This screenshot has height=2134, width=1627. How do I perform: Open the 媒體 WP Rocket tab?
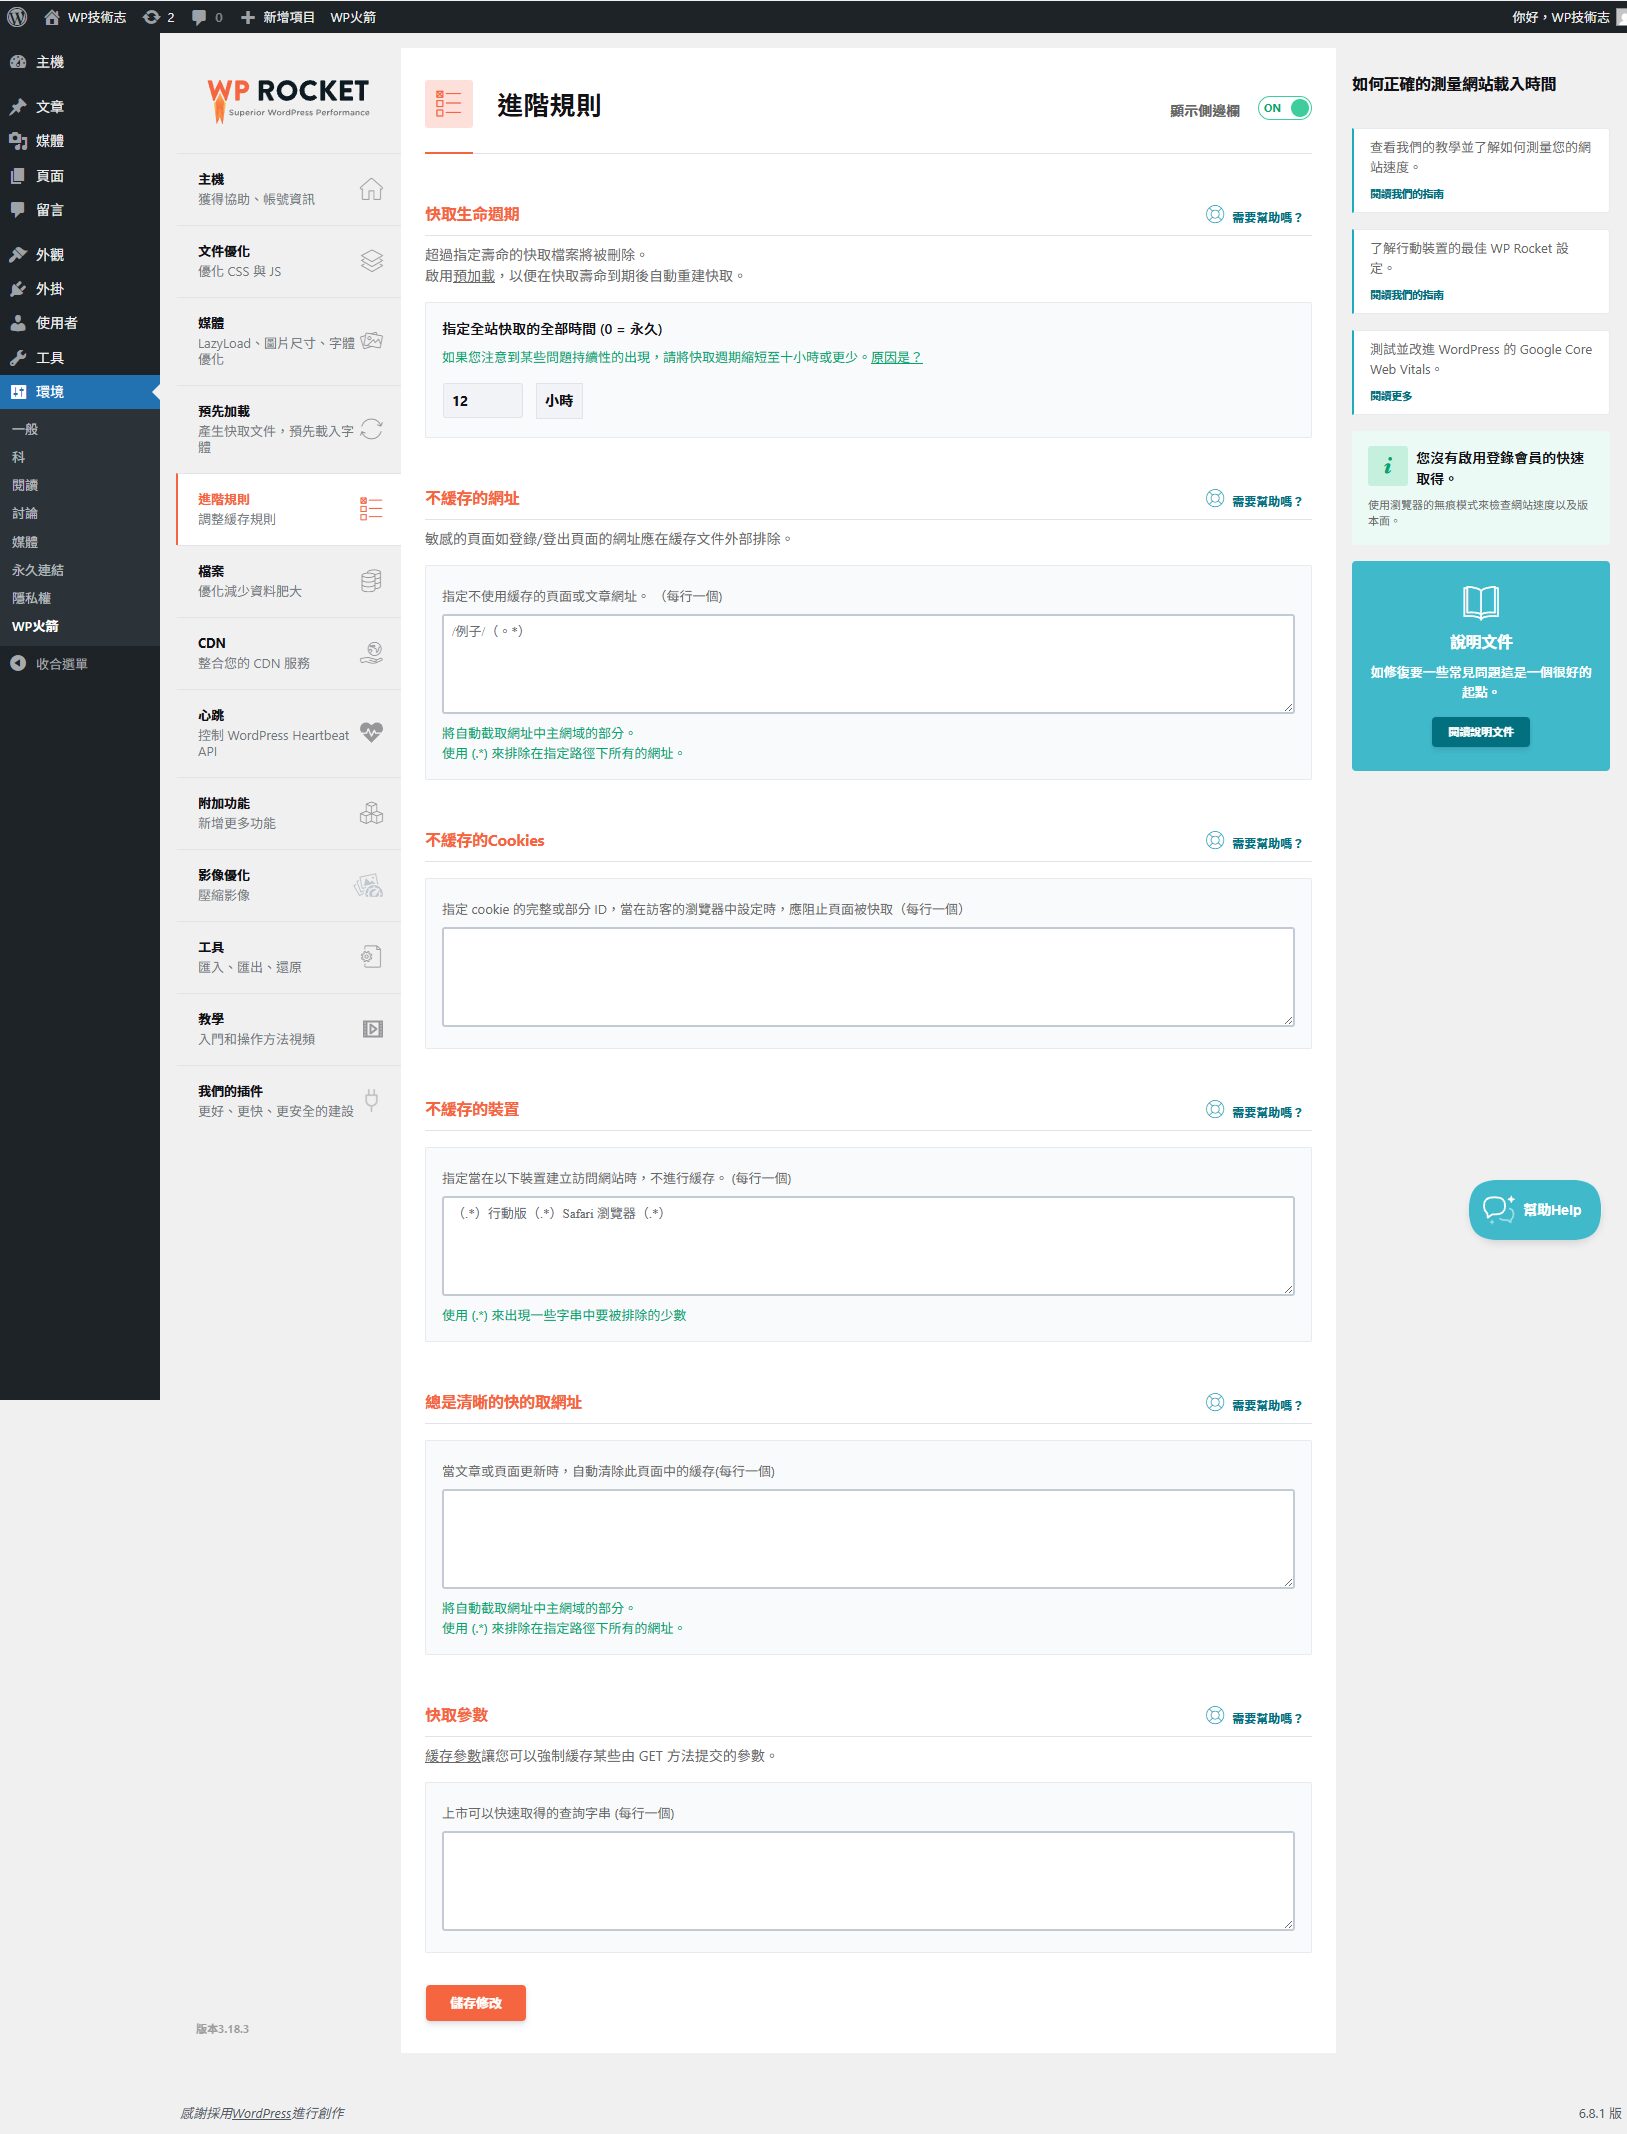[x=289, y=341]
